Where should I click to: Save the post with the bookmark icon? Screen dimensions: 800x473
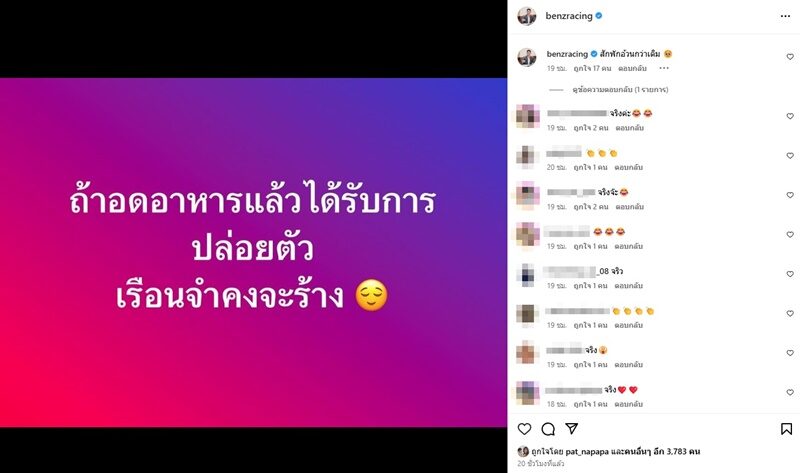coord(786,429)
